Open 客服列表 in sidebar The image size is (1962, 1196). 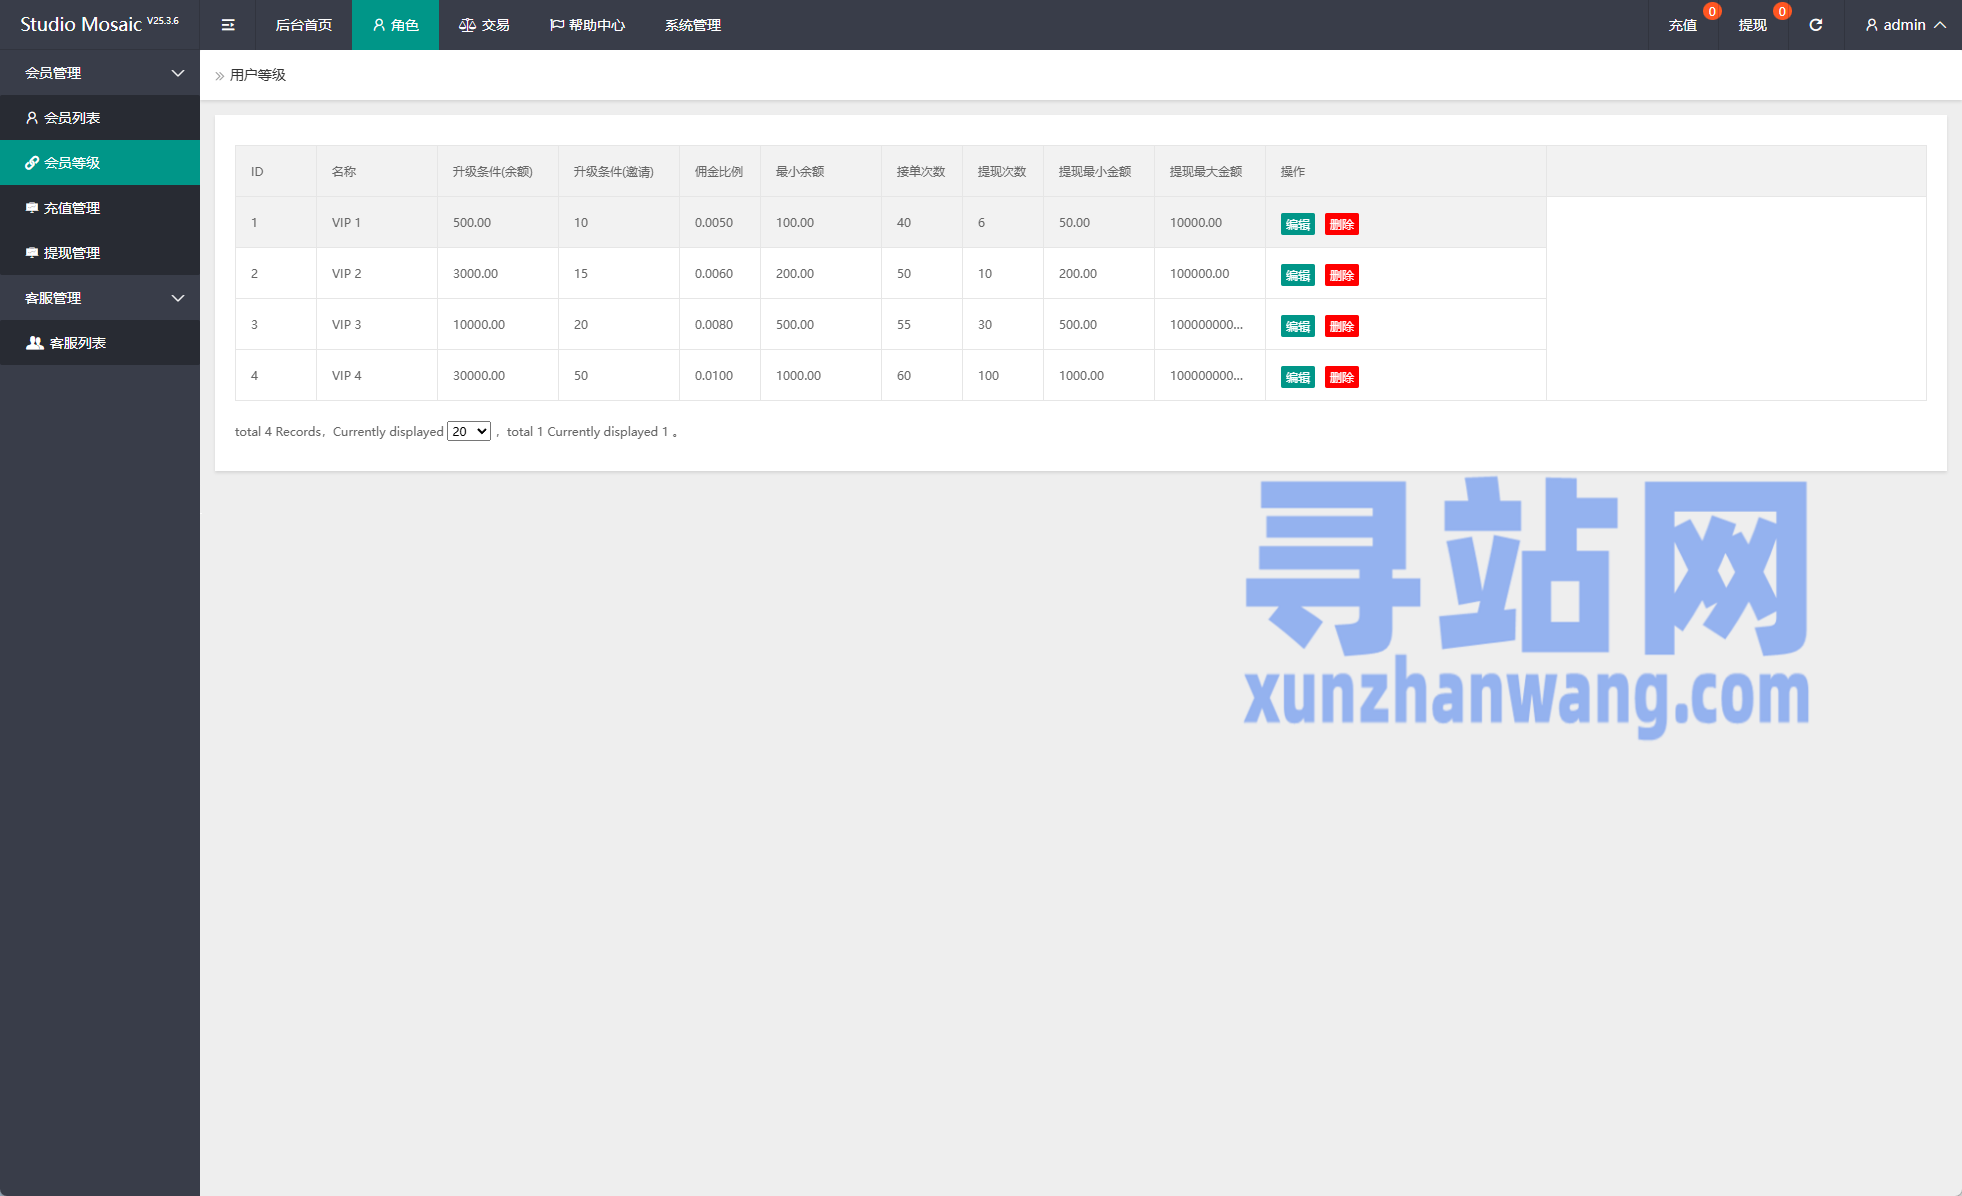click(x=100, y=343)
